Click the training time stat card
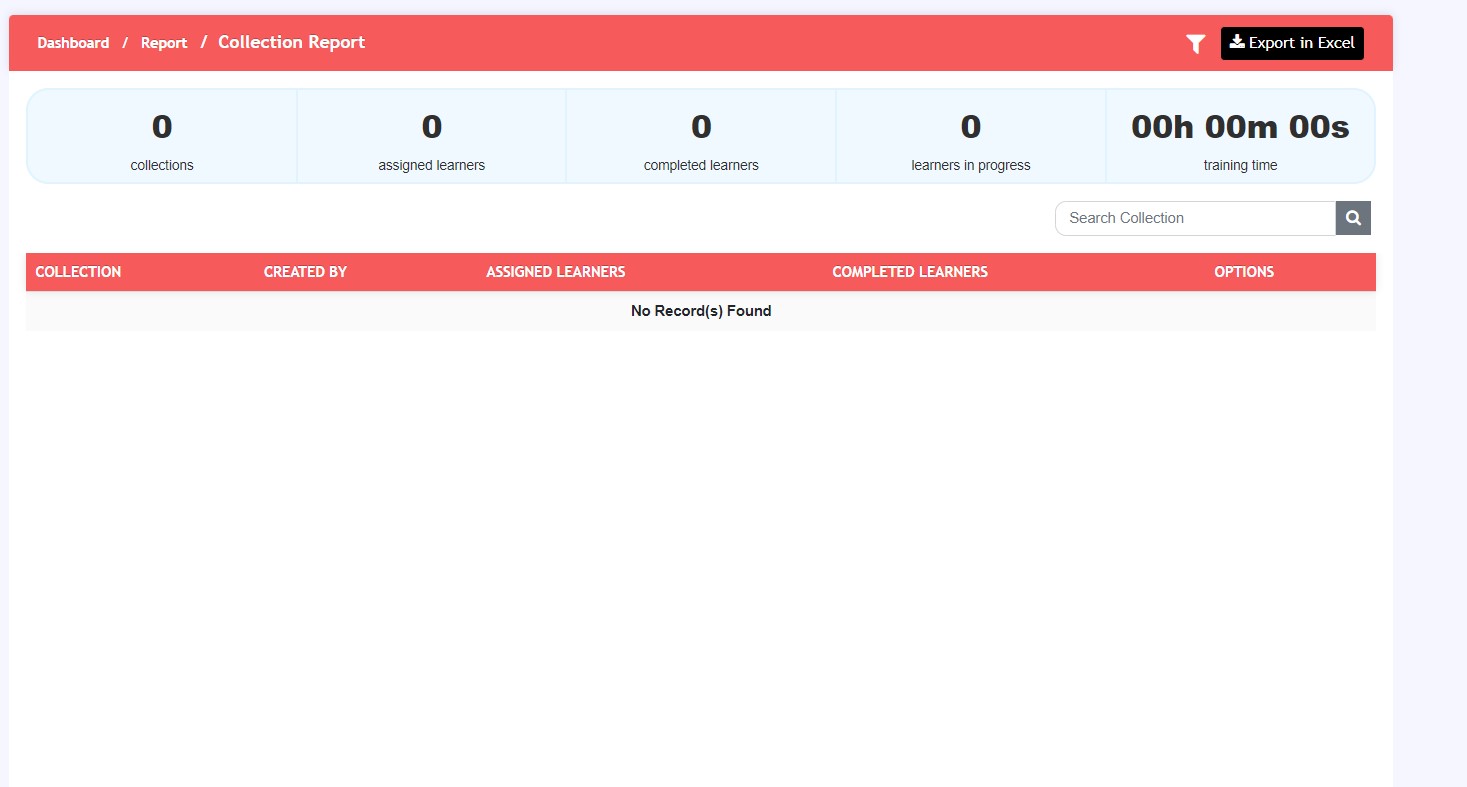The image size is (1467, 787). coord(1240,137)
